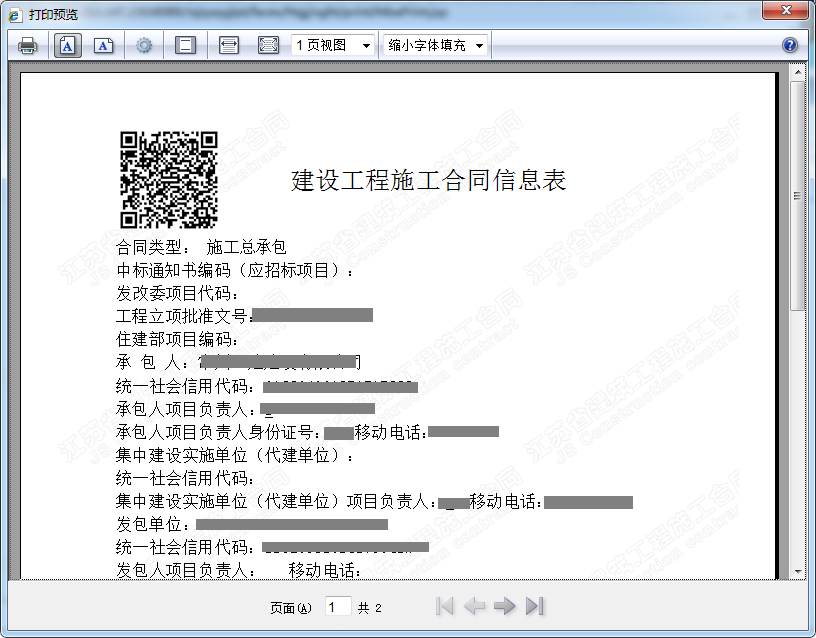Screen dimensions: 816x638
Task: Open the 缩小字体填充 scaling dropdown
Action: pyautogui.click(x=435, y=45)
